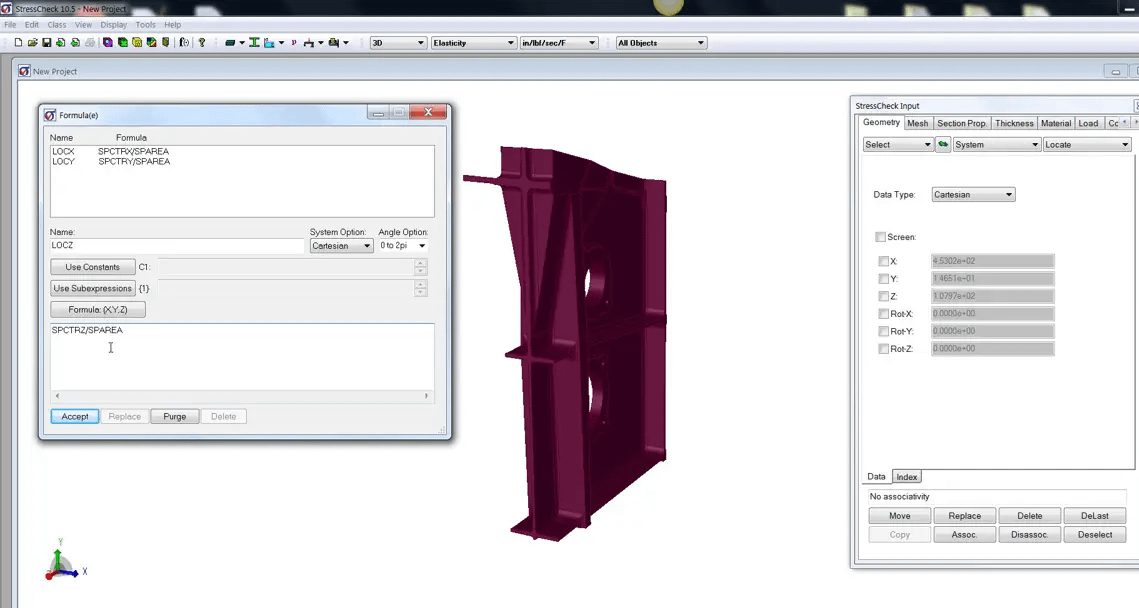Click the green swap arrows beside Select dropdown
Screen dimensions: 1139x608
(942, 144)
